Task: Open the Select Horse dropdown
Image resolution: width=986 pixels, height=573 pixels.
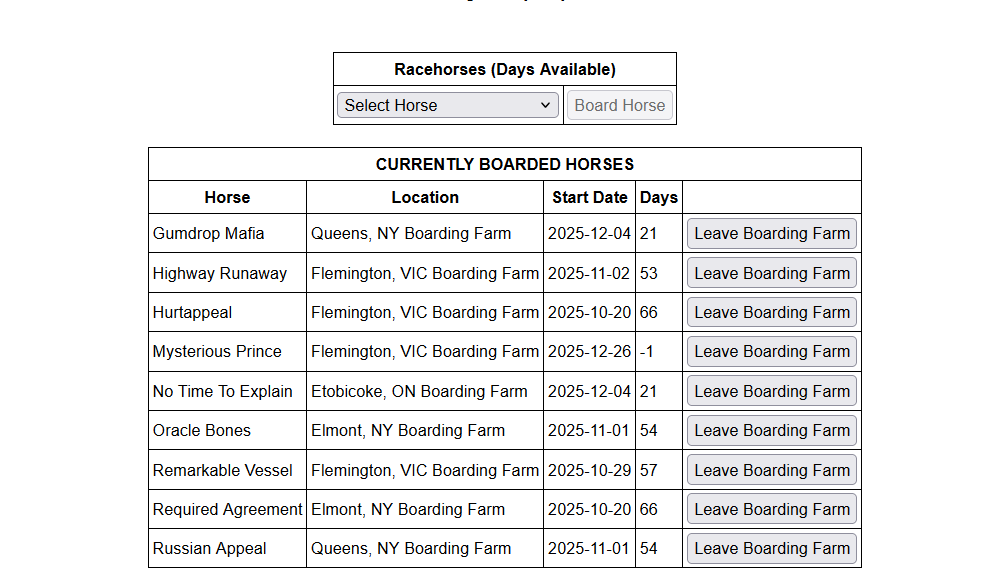Action: pos(447,105)
